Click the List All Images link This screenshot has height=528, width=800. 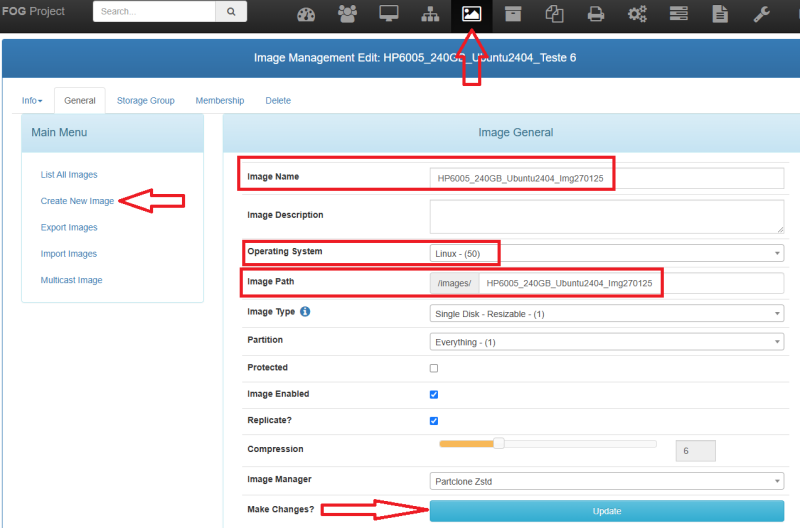(x=69, y=174)
